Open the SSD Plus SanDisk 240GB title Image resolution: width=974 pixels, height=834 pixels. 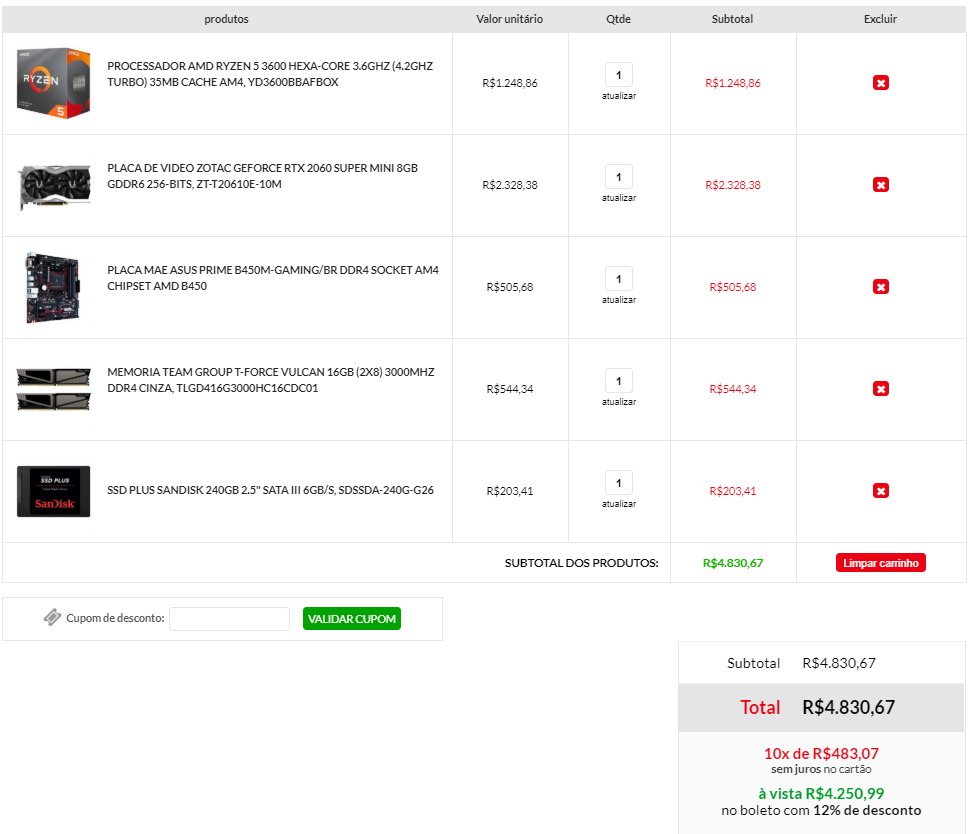[270, 490]
